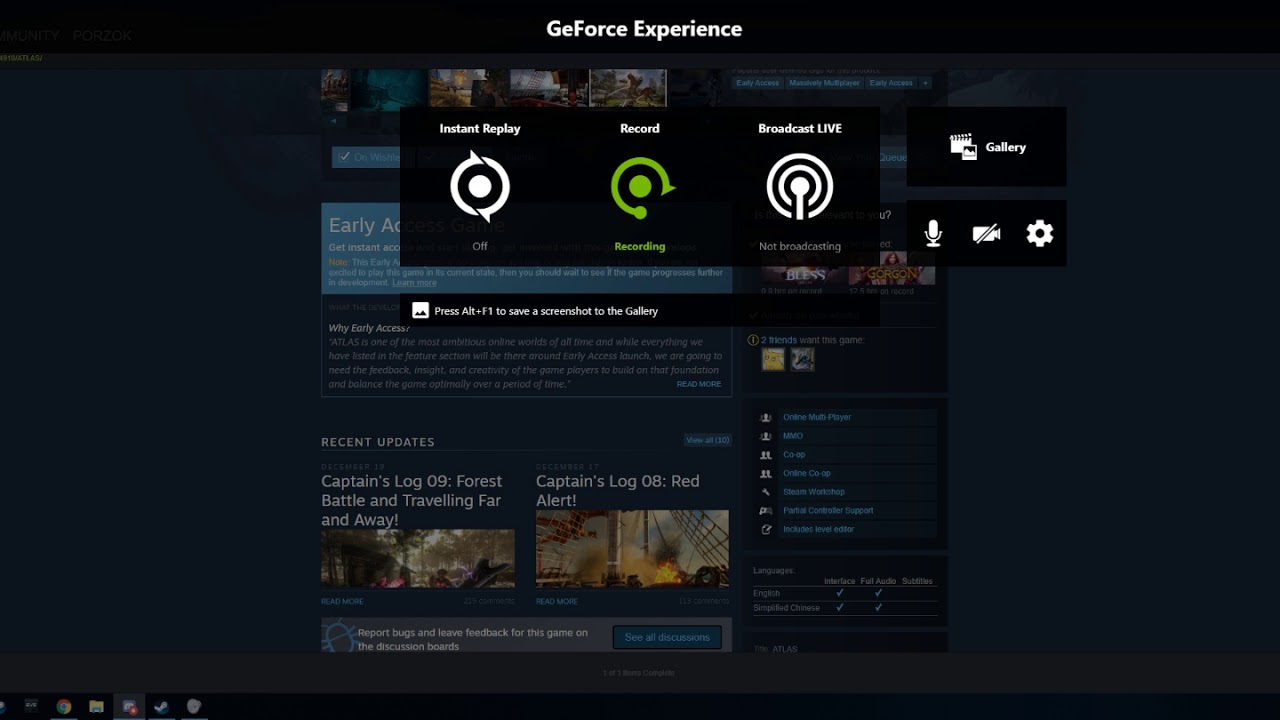
Task: Click the controller icon beside Partial Controller Support
Action: click(766, 511)
